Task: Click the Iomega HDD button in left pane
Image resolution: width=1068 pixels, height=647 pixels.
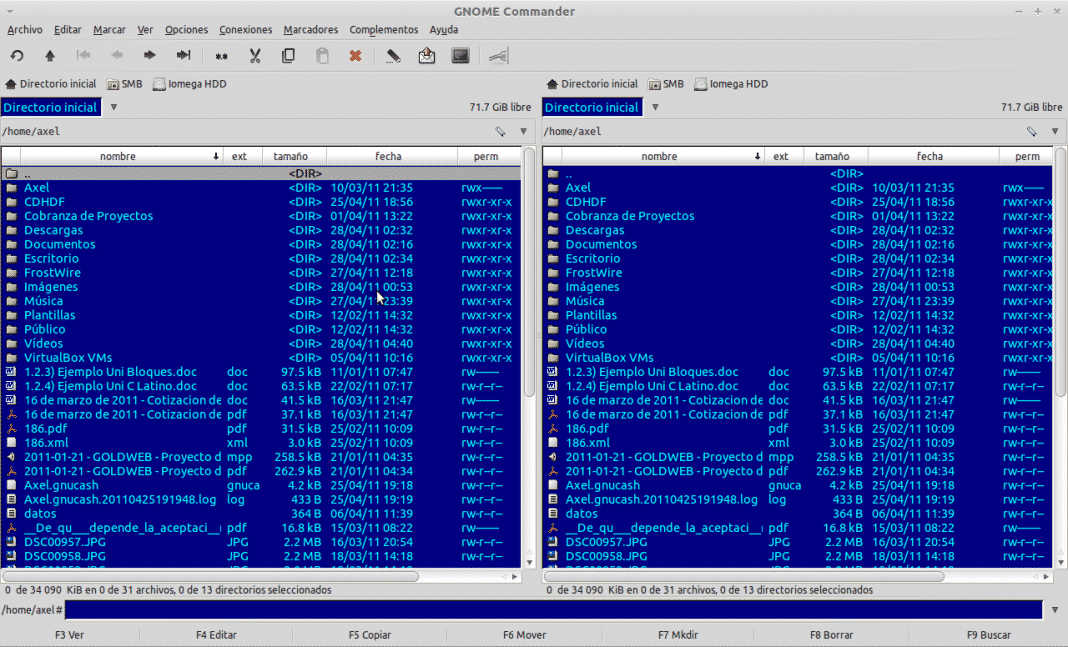Action: click(x=189, y=84)
